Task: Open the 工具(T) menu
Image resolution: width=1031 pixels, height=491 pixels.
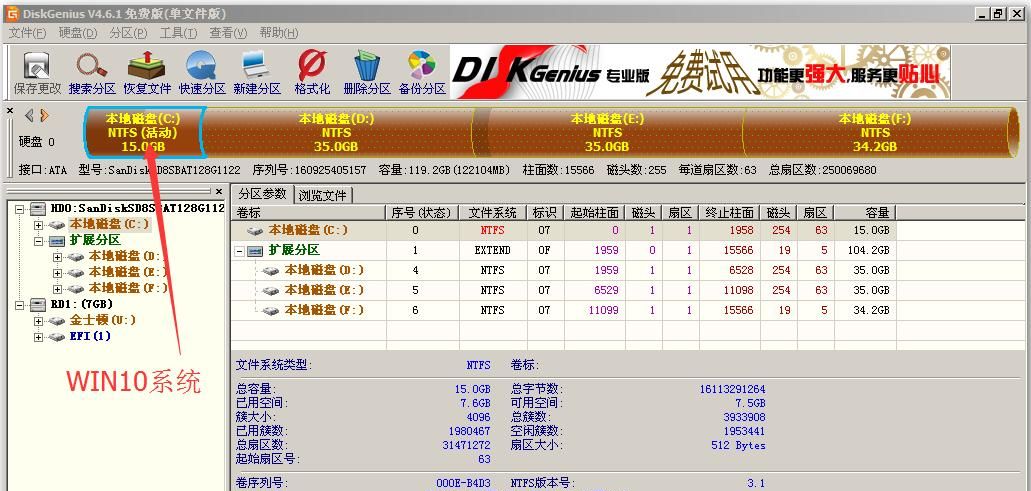Action: coord(178,33)
